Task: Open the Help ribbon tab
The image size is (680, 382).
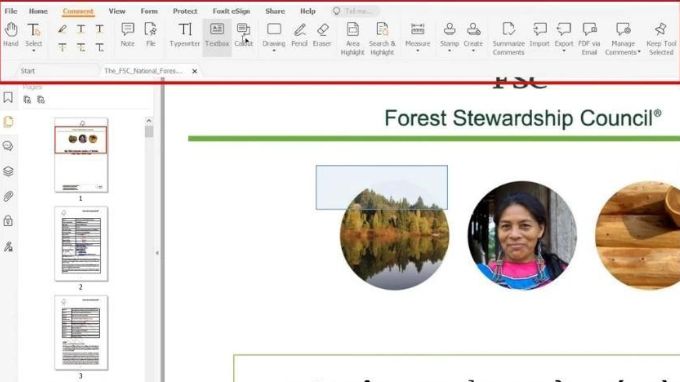Action: (308, 11)
